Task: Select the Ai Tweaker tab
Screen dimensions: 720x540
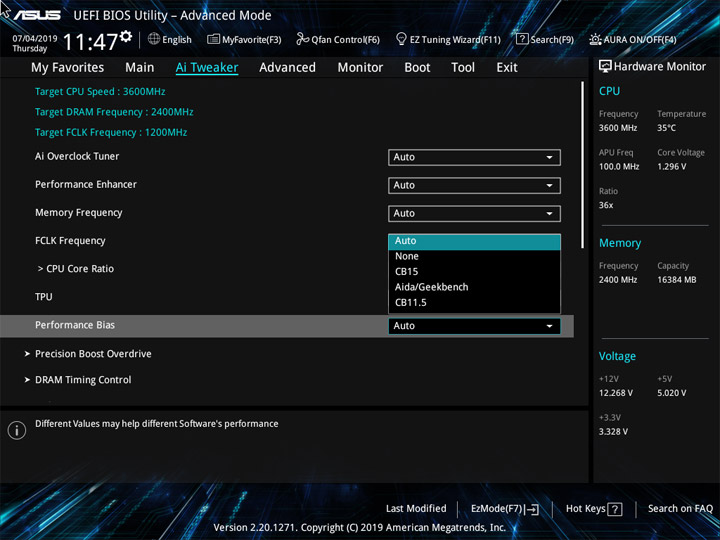Action: click(x=207, y=68)
